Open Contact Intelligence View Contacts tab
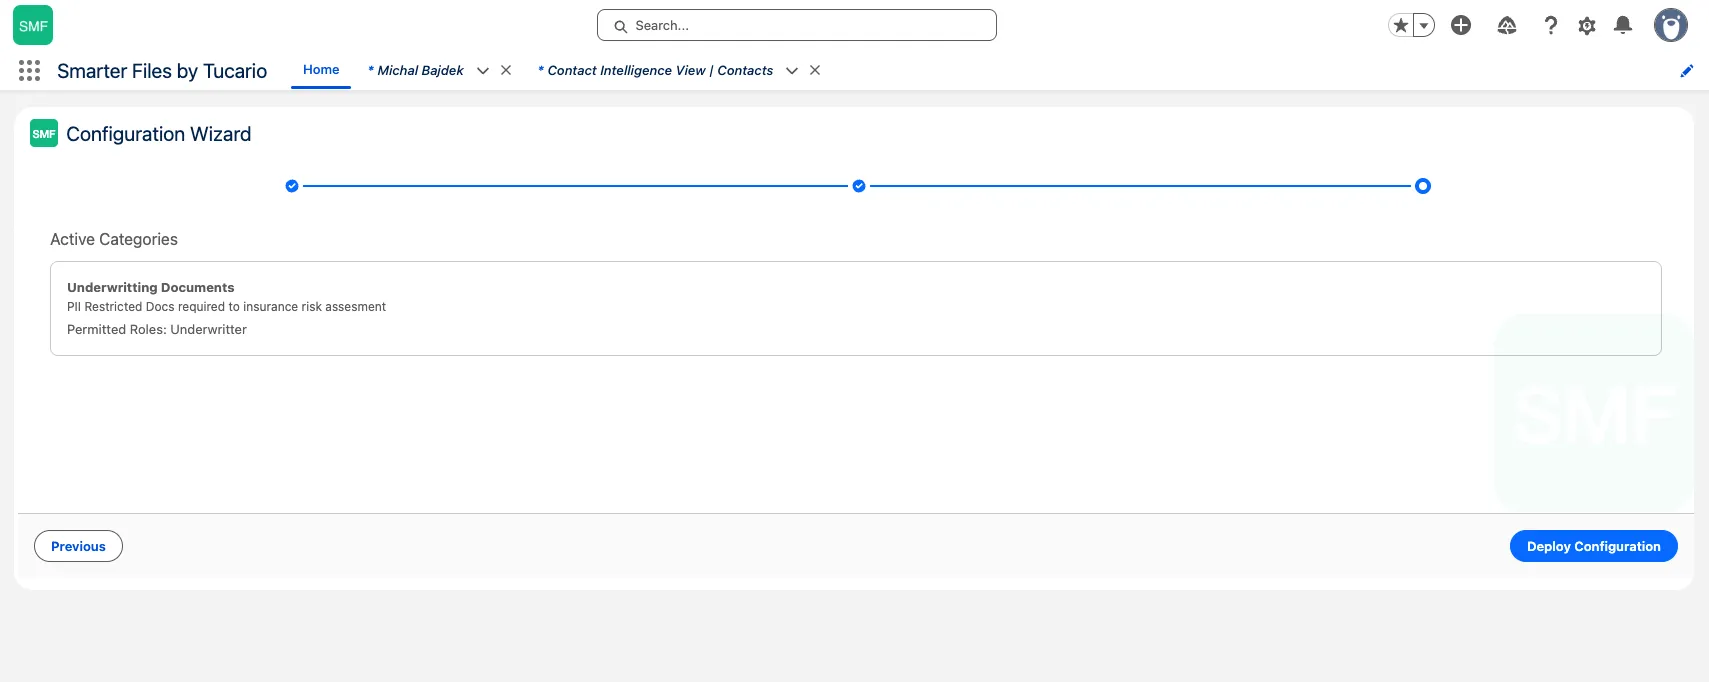This screenshot has height=682, width=1709. coord(656,70)
